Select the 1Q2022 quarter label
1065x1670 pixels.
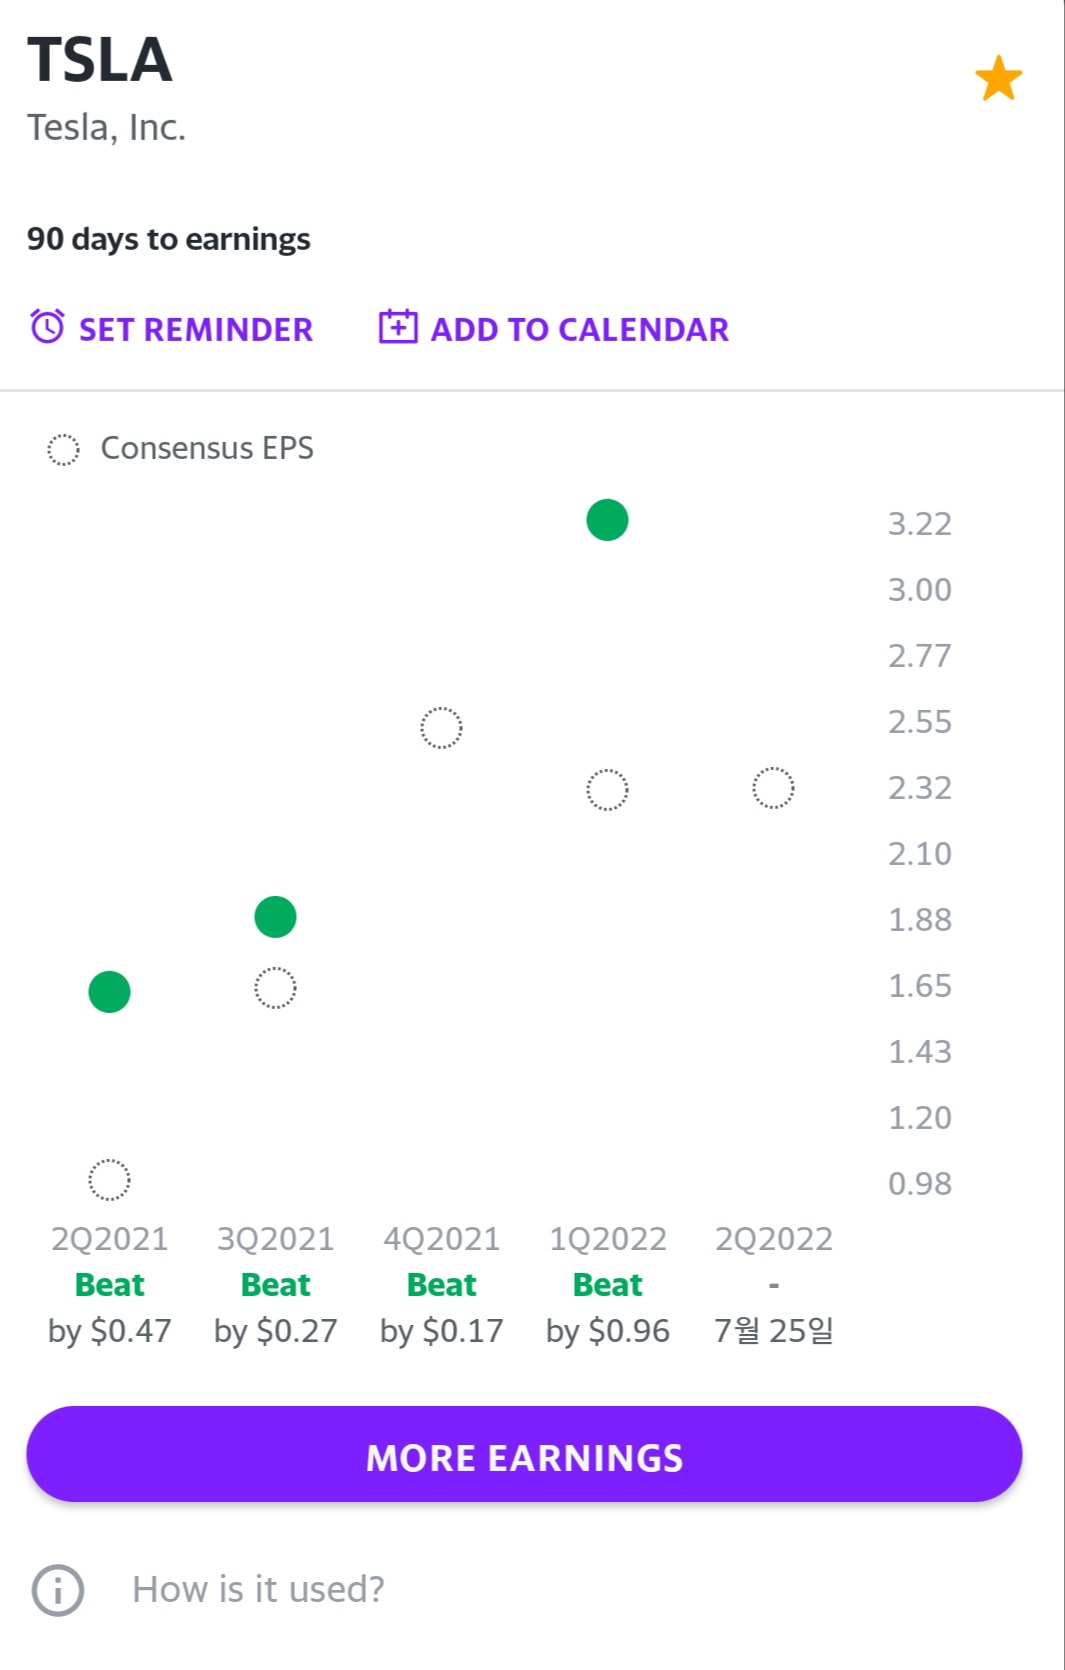[x=608, y=1239]
